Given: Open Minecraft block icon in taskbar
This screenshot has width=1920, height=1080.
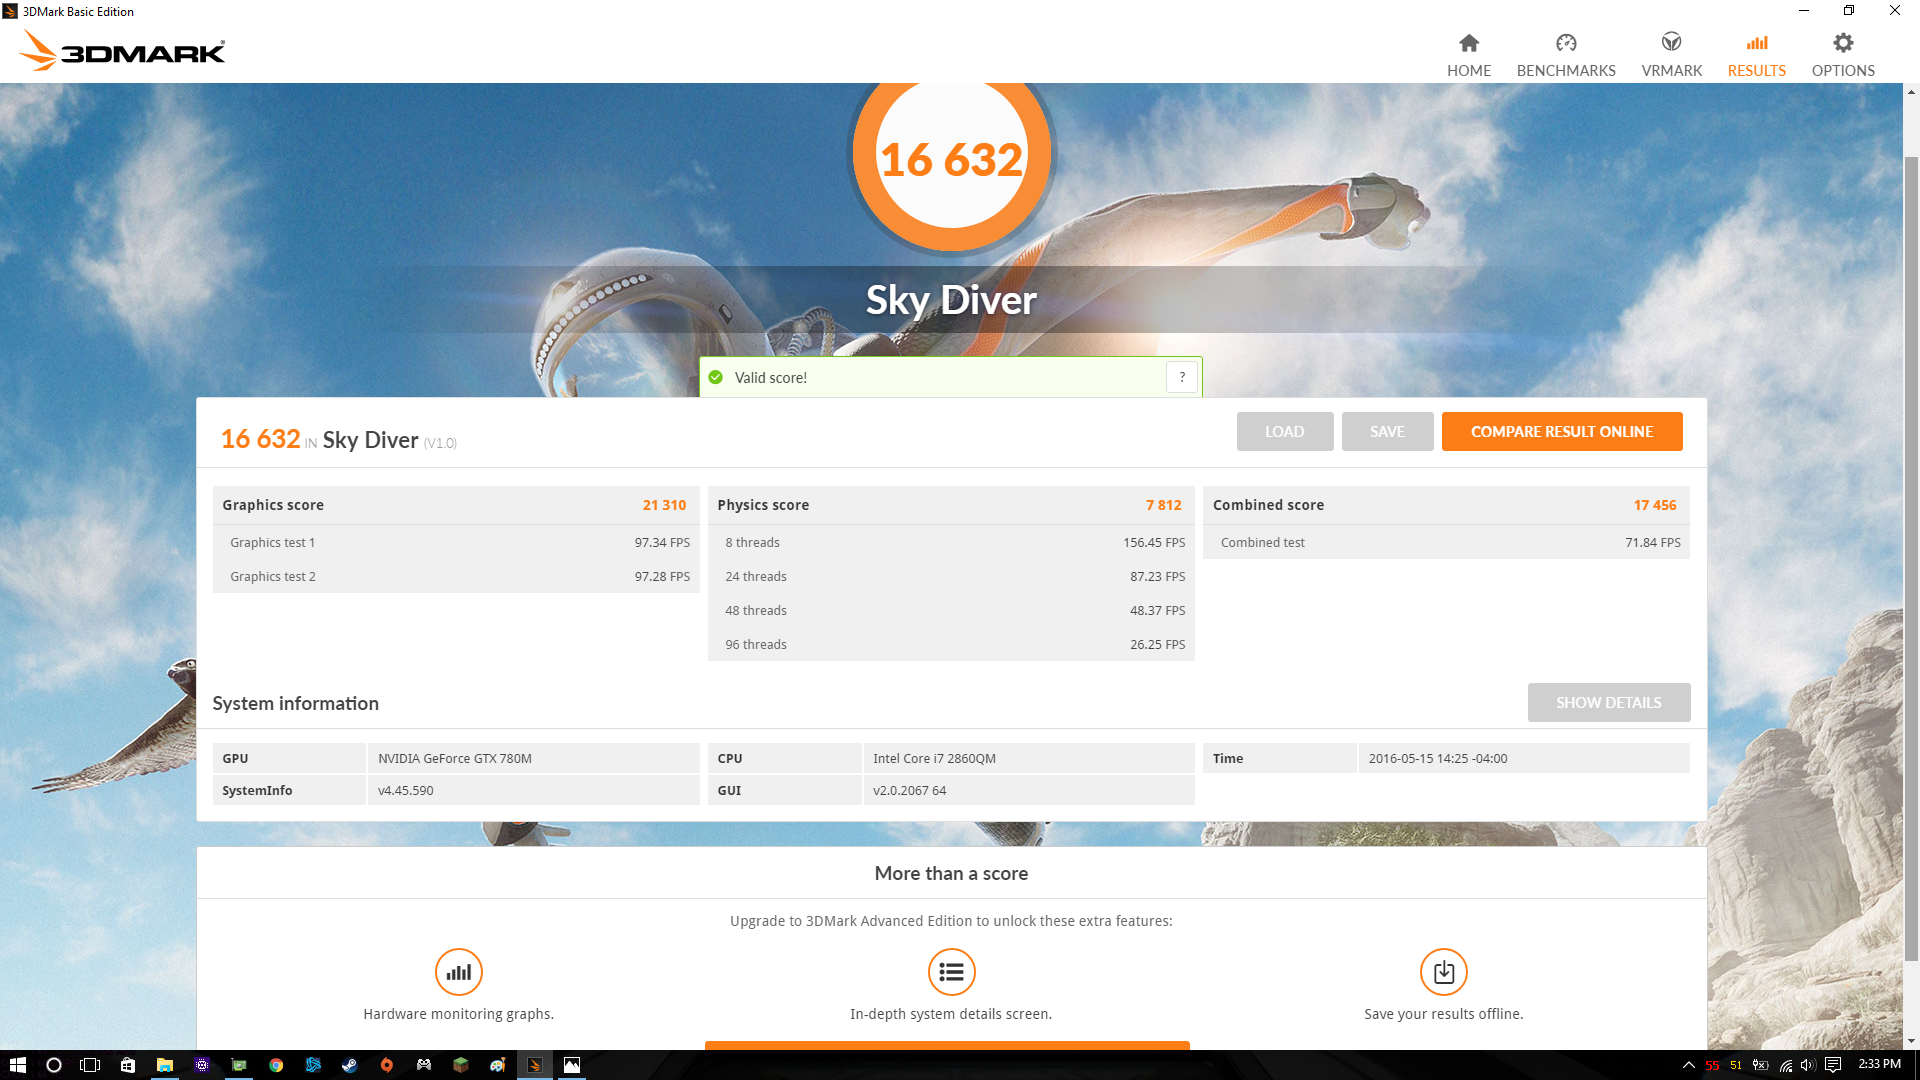Looking at the screenshot, I should 460,1065.
